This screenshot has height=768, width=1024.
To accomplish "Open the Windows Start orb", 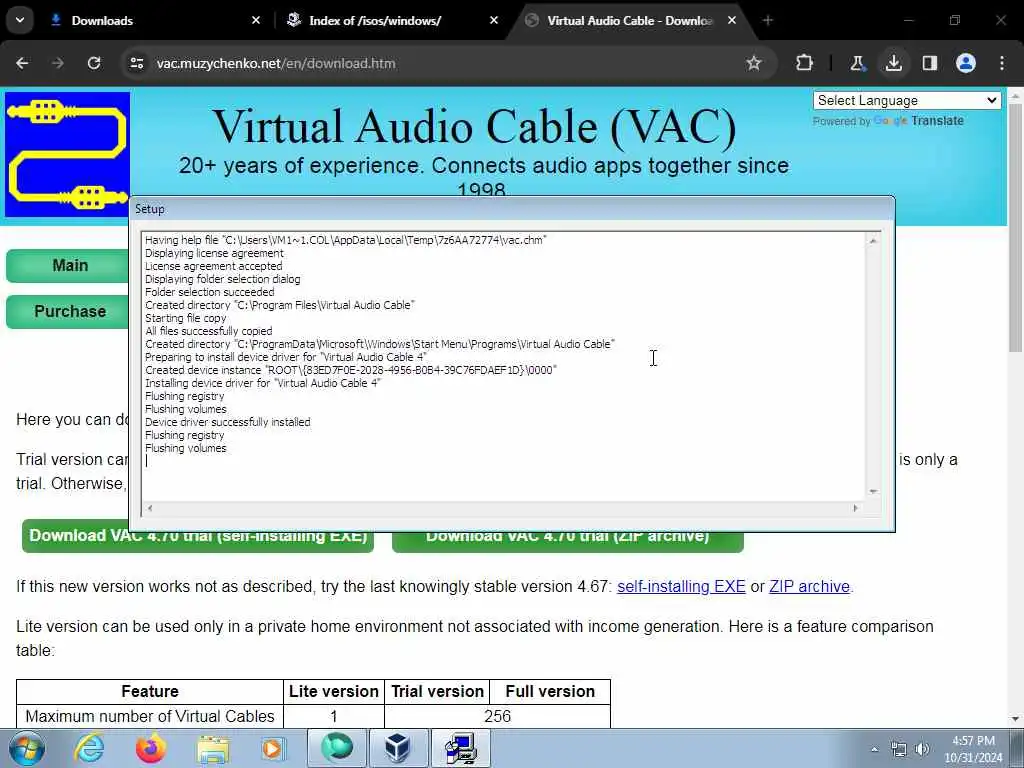I will pos(26,748).
